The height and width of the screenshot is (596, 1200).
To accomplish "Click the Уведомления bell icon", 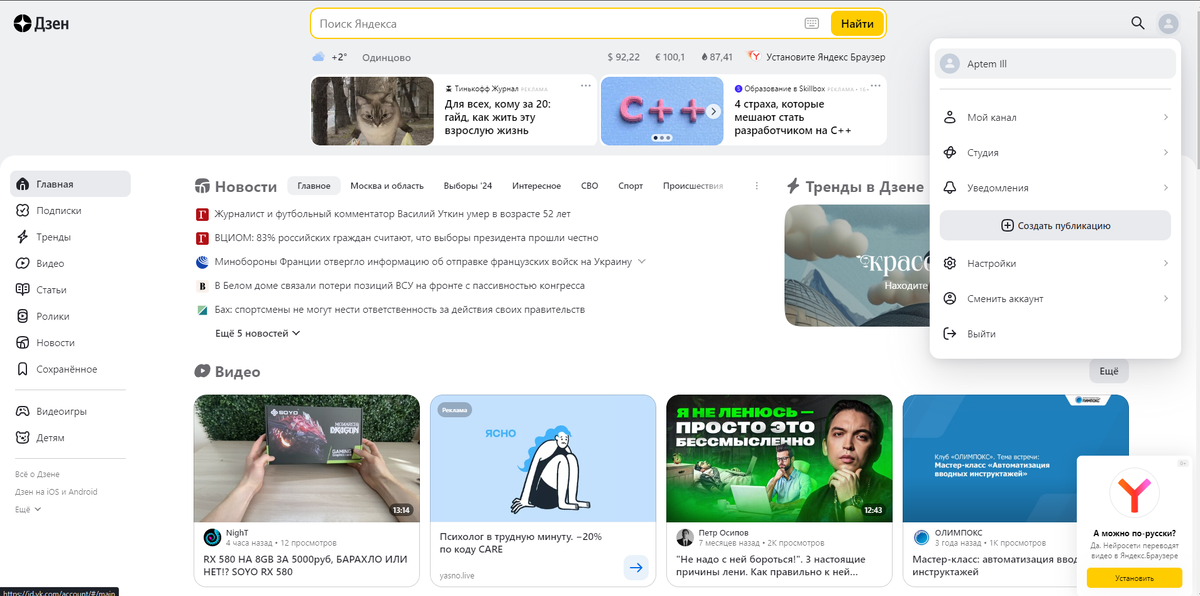I will (950, 187).
